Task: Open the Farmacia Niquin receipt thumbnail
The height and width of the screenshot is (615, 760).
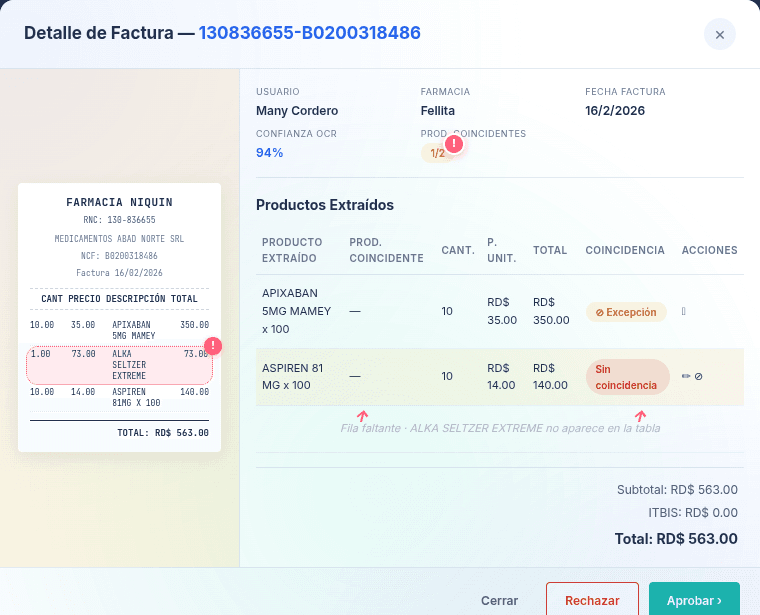Action: 119,317
